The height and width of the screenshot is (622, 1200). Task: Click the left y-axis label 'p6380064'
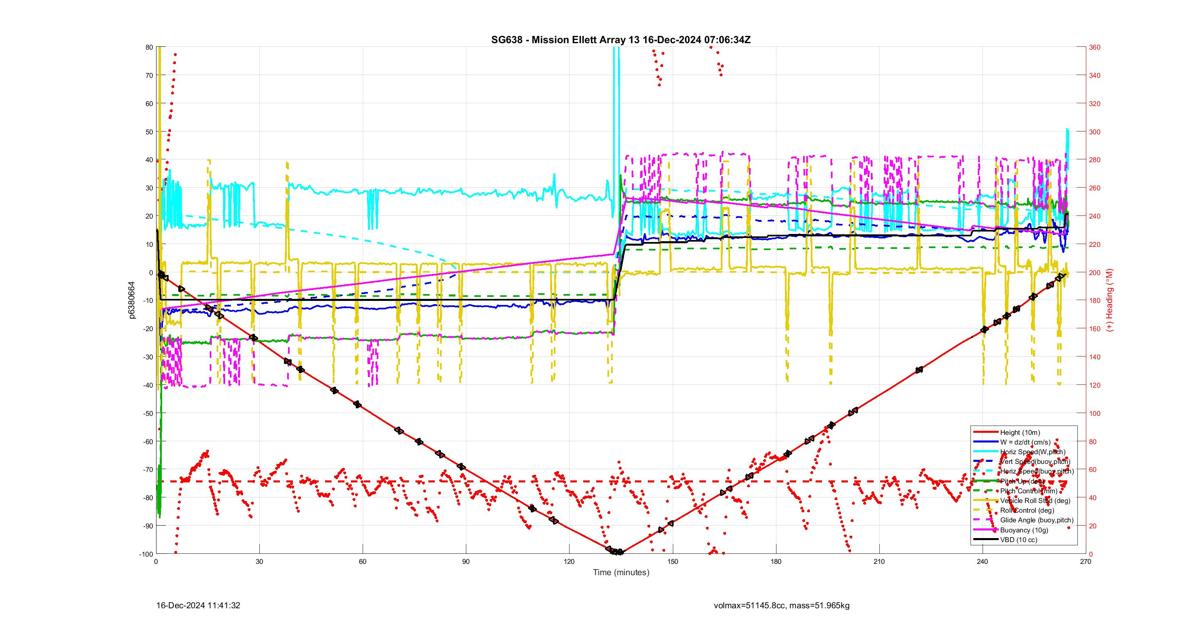(131, 300)
